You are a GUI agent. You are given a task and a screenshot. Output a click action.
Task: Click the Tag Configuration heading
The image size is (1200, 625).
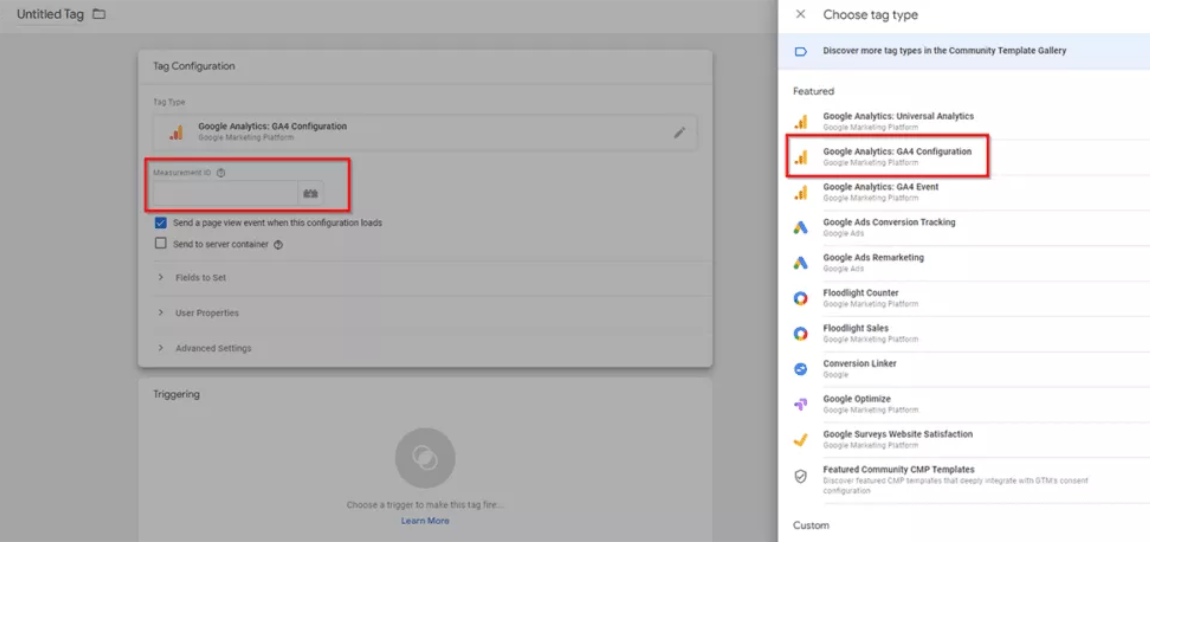point(194,66)
